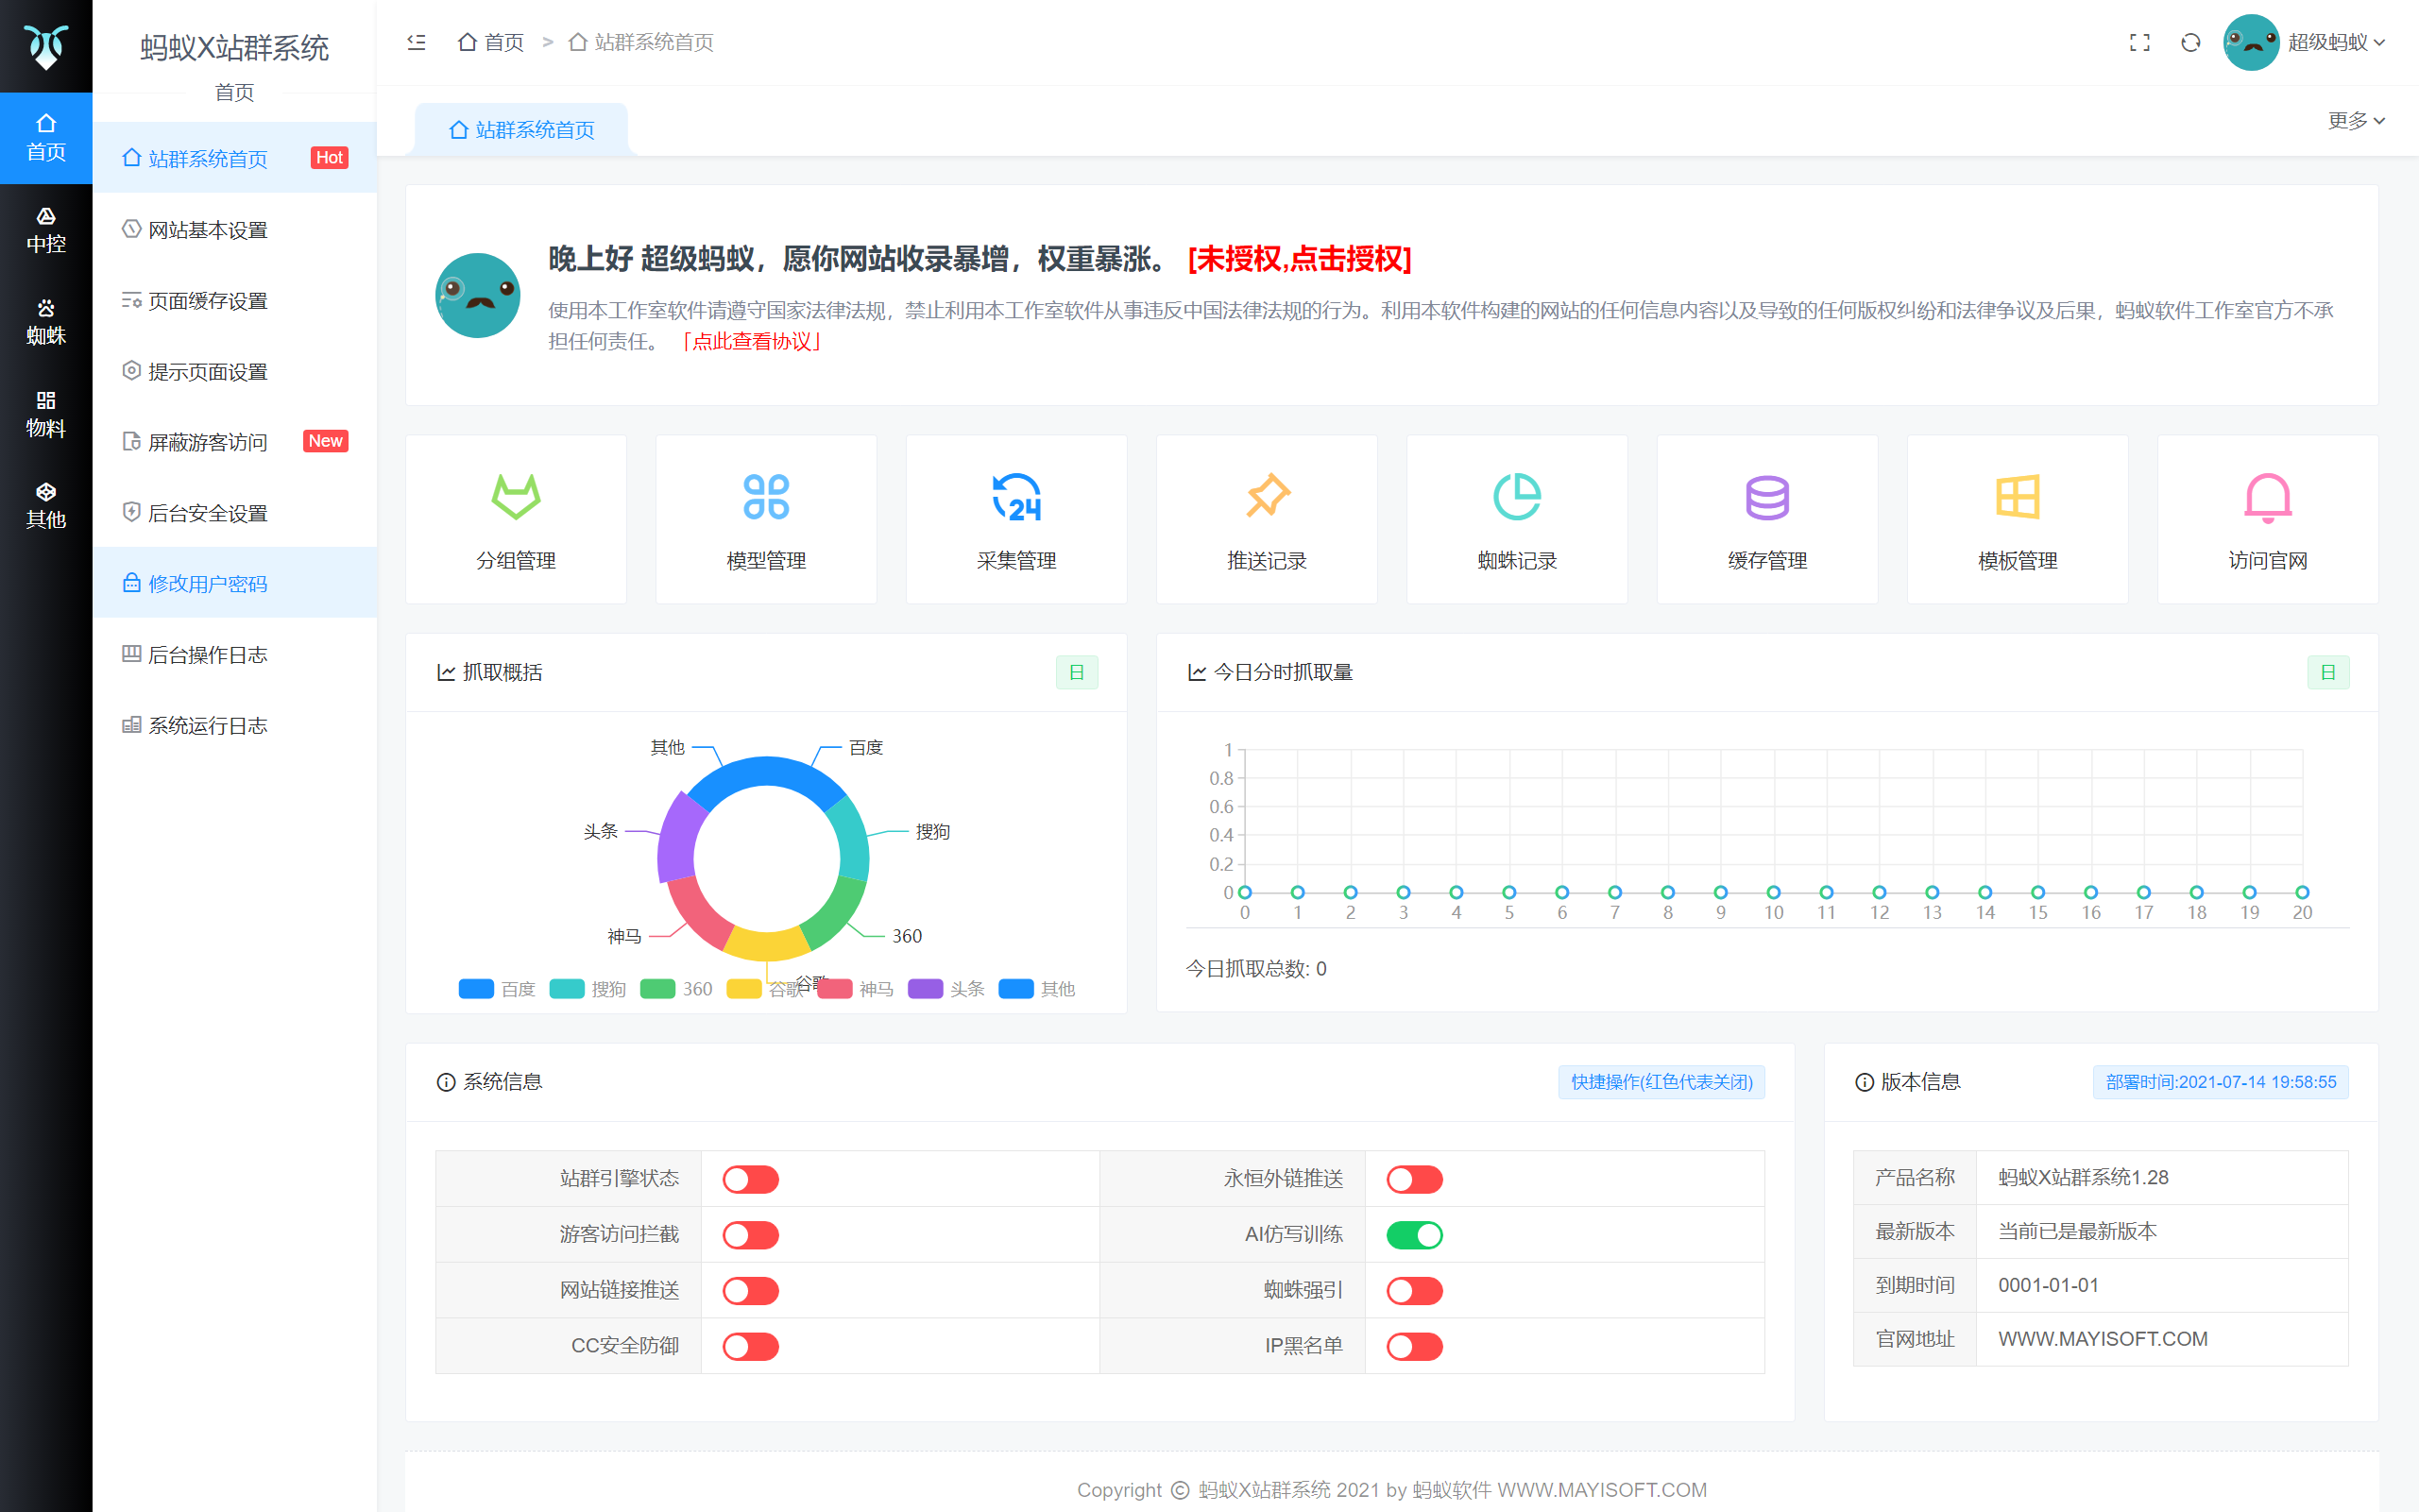The height and width of the screenshot is (1512, 2419).
Task: Toggle the 站群引擎状态 switch
Action: 750,1179
